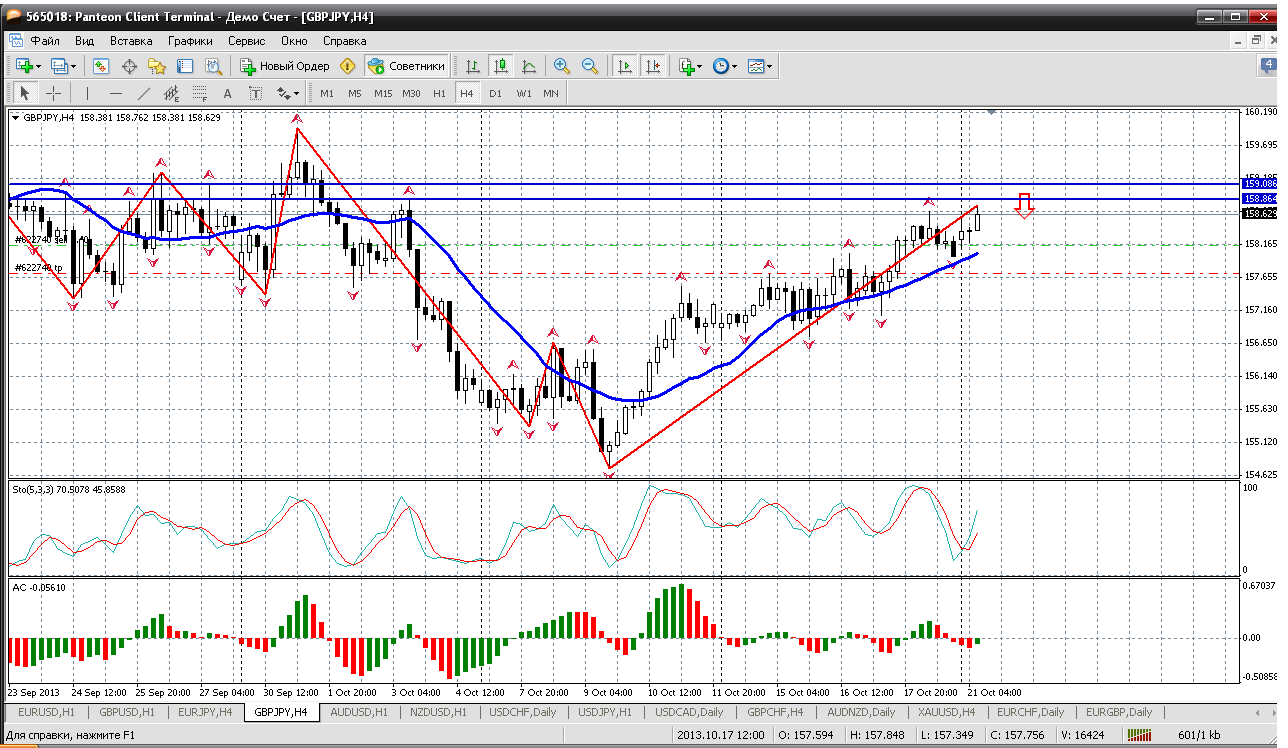Expand the New Chart dropdown arrow
Viewport: 1288px width, 748px height.
pyautogui.click(x=39, y=67)
